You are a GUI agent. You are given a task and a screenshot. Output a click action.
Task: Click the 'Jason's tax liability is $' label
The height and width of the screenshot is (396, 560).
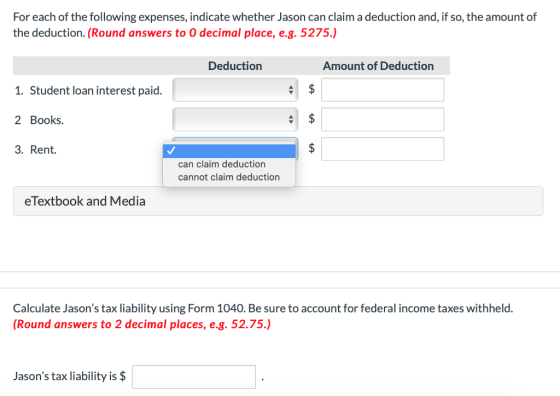[x=69, y=376]
